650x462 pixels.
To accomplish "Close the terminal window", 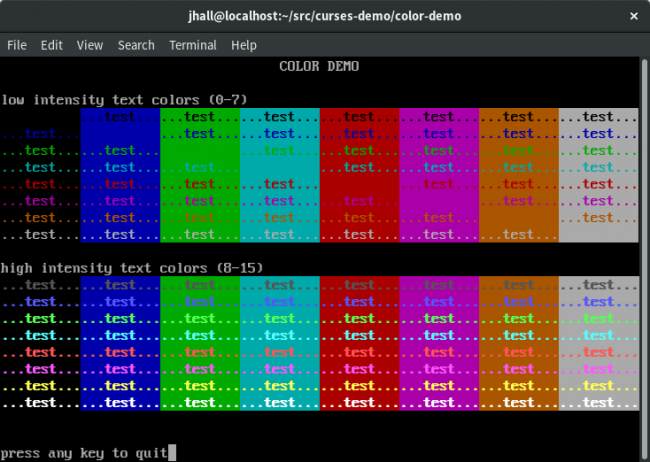I will (631, 16).
